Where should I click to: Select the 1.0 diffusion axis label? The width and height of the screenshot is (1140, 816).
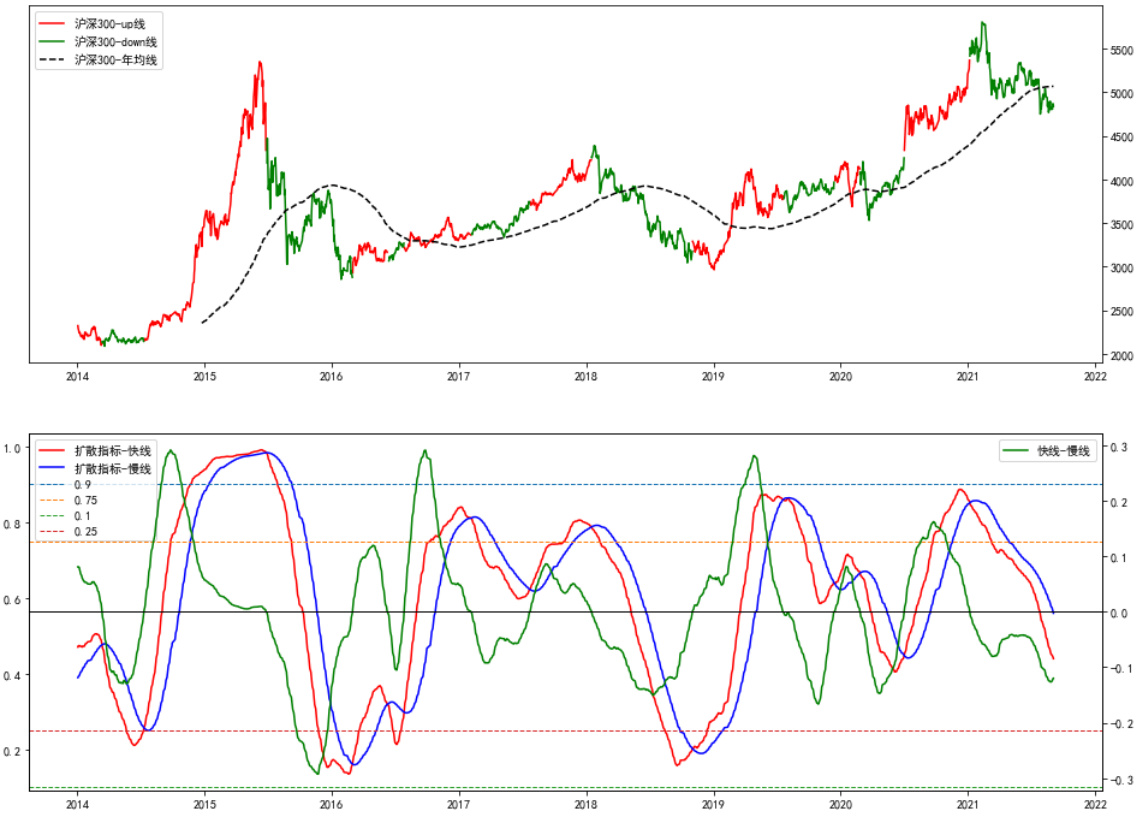click(12, 449)
